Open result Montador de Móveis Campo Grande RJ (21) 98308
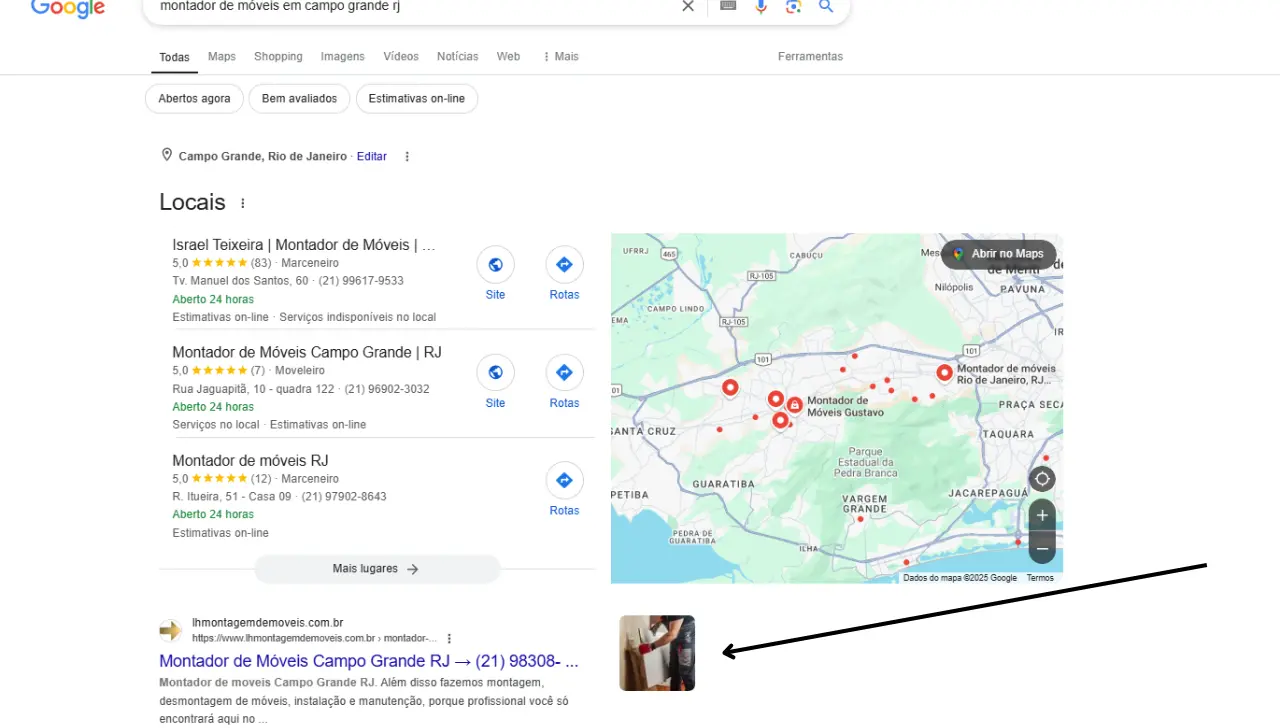This screenshot has width=1280, height=728. (369, 661)
